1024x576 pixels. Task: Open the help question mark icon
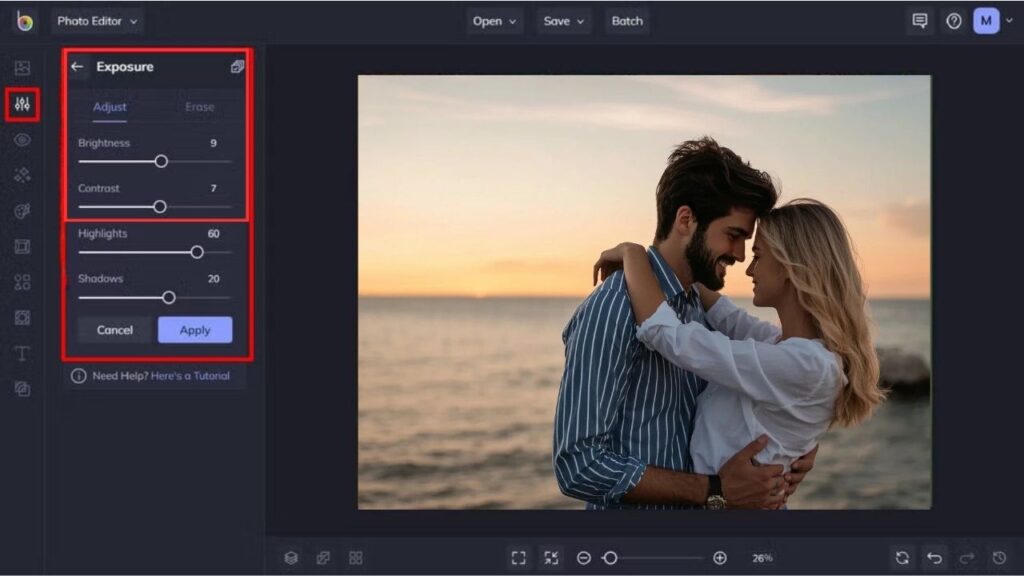[953, 21]
